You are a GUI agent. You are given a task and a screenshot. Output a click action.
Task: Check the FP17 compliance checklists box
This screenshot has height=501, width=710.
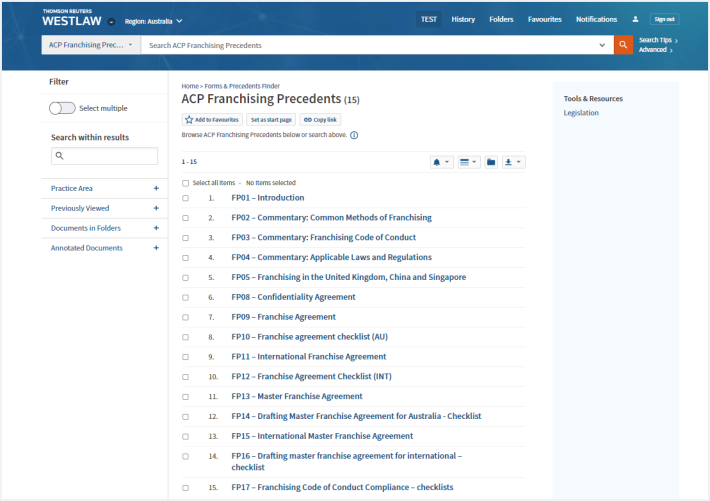tap(185, 488)
